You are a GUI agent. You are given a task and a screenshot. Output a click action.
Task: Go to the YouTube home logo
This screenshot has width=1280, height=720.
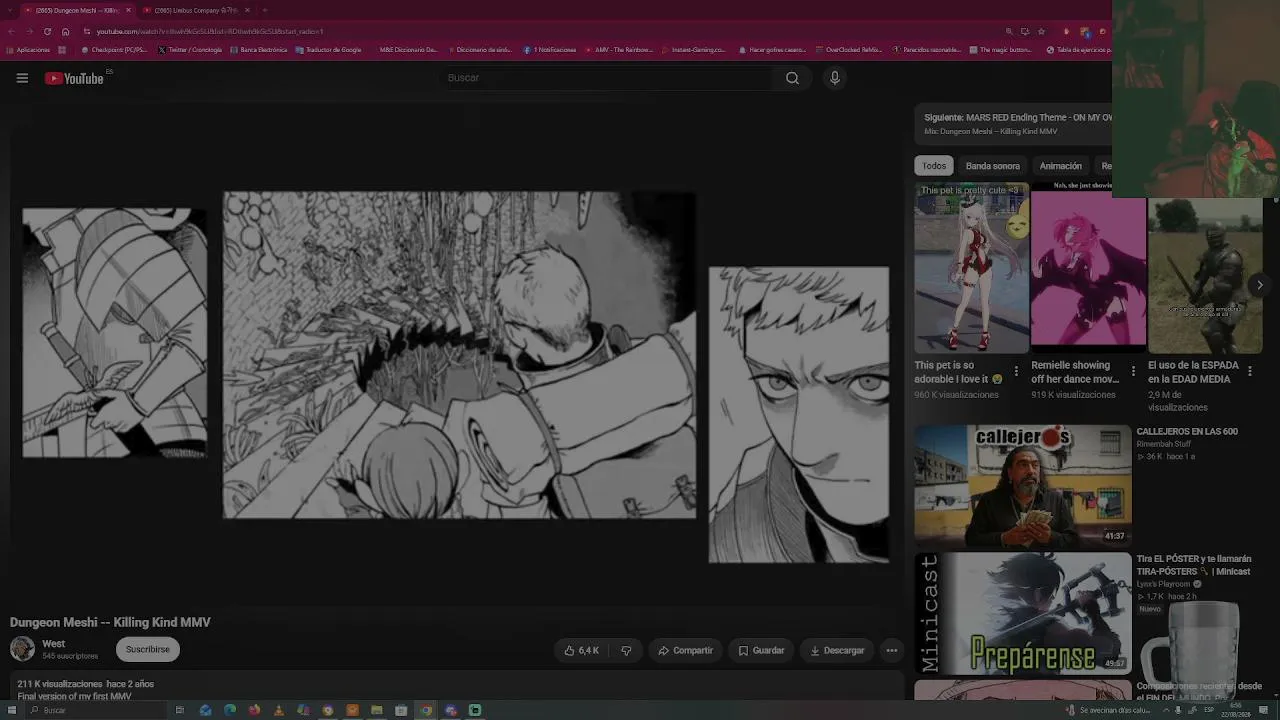pos(75,78)
